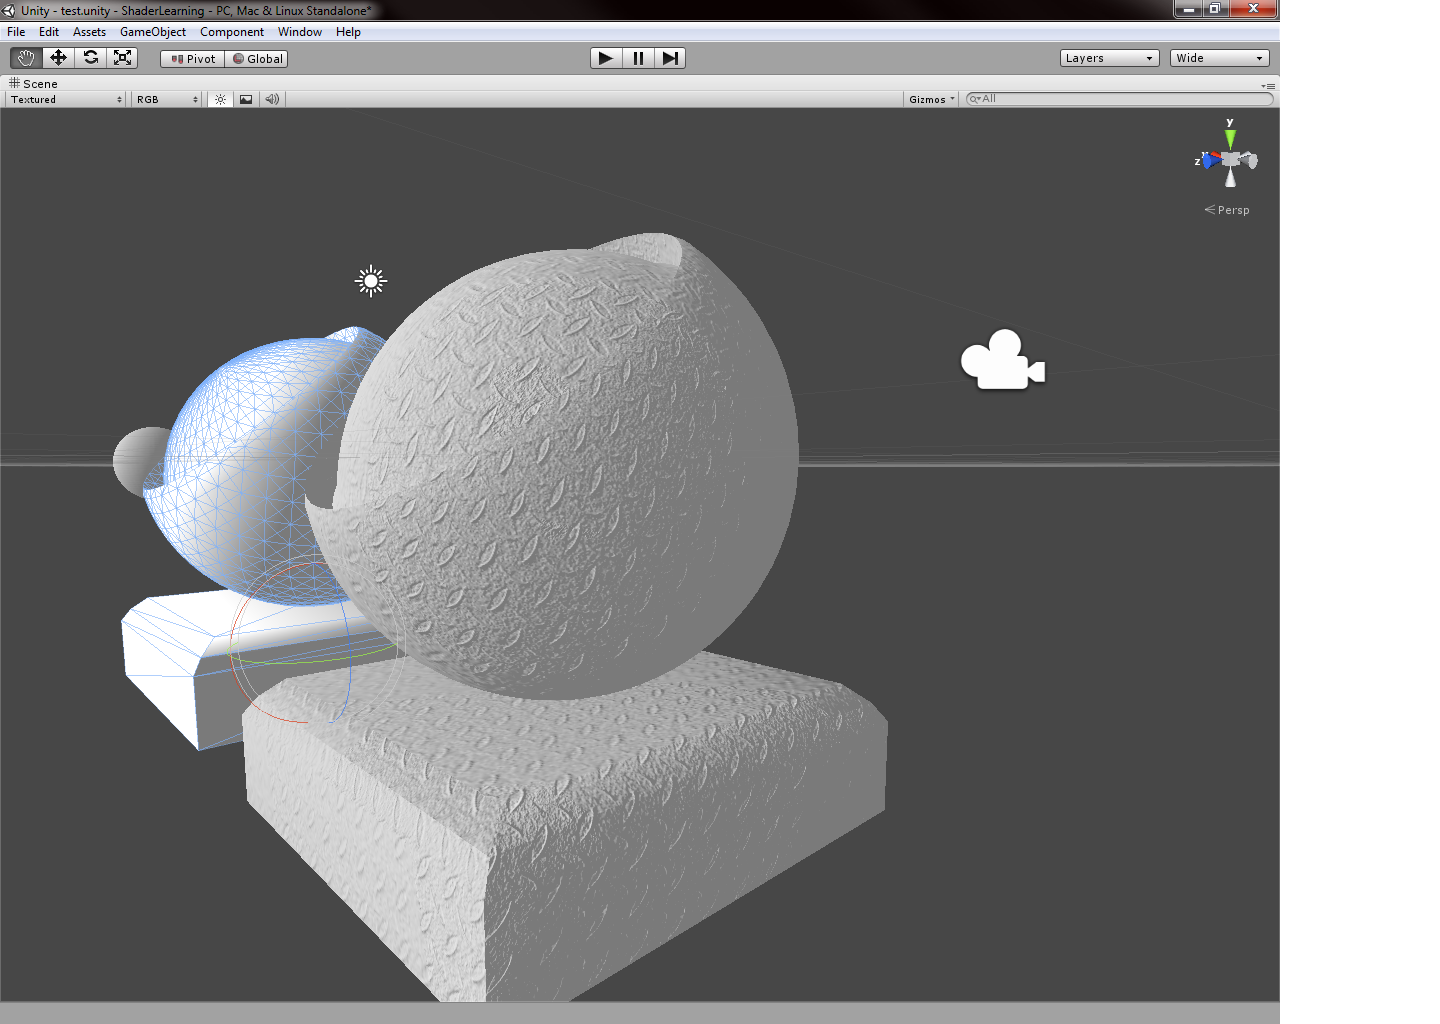
Task: Open the GameObject menu
Action: [153, 32]
